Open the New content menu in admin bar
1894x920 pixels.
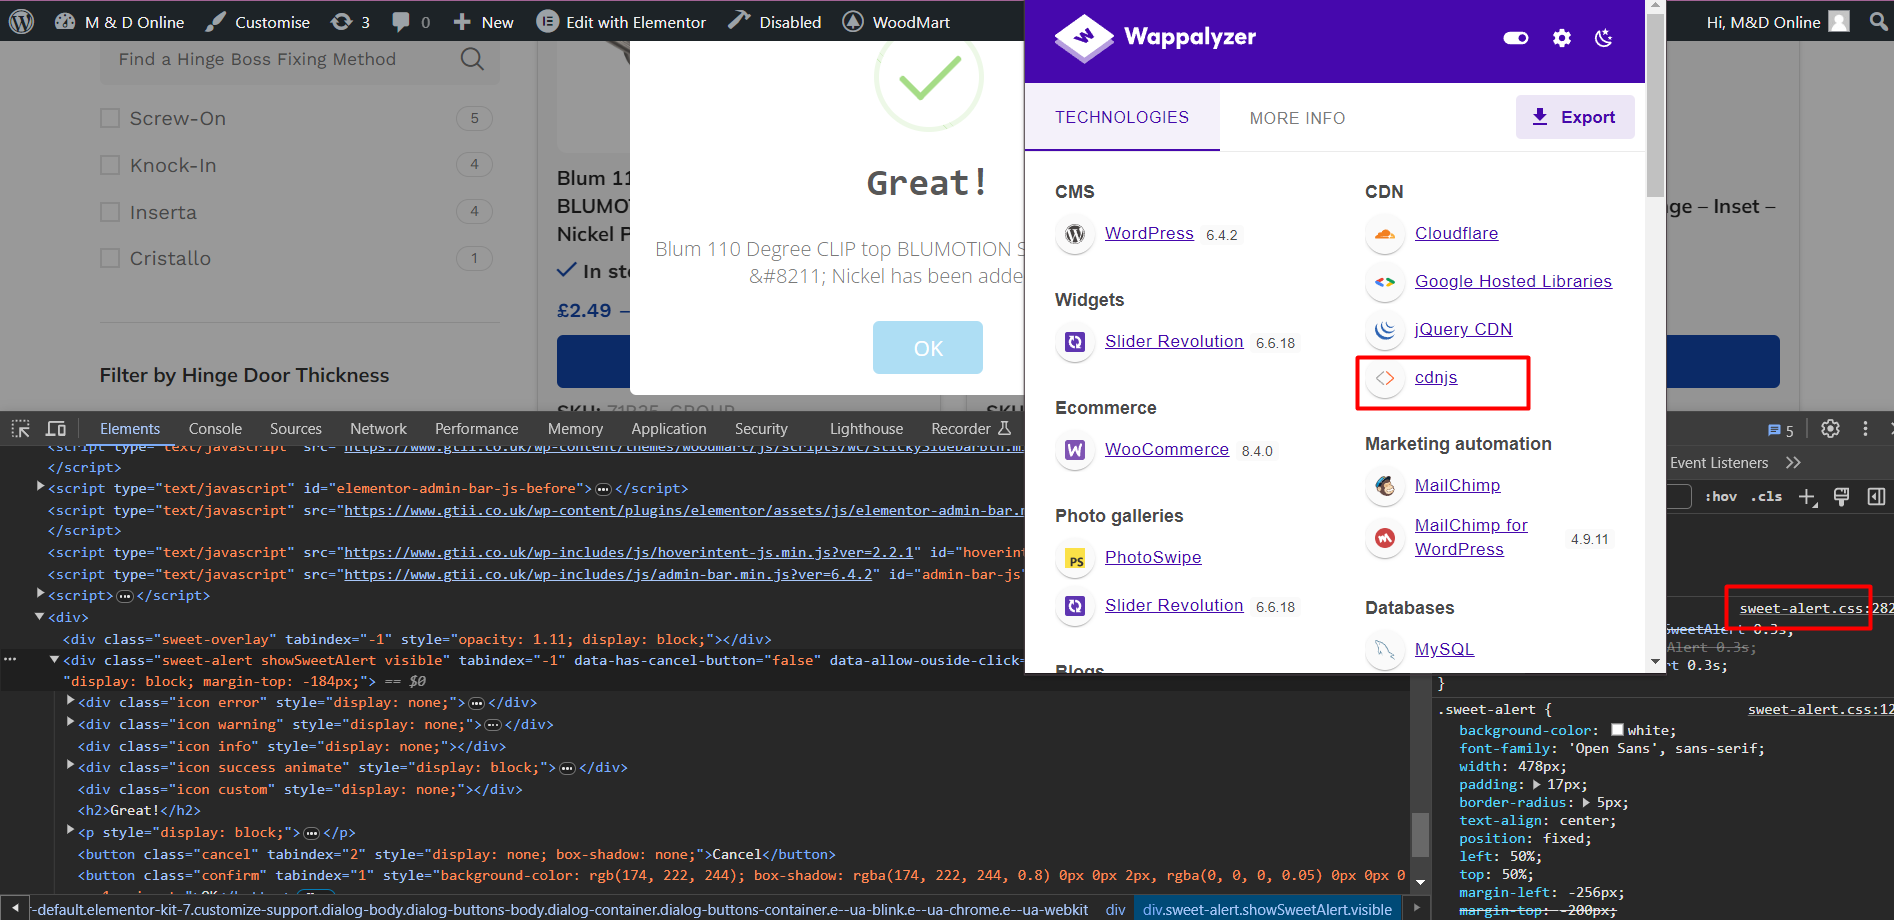(483, 21)
